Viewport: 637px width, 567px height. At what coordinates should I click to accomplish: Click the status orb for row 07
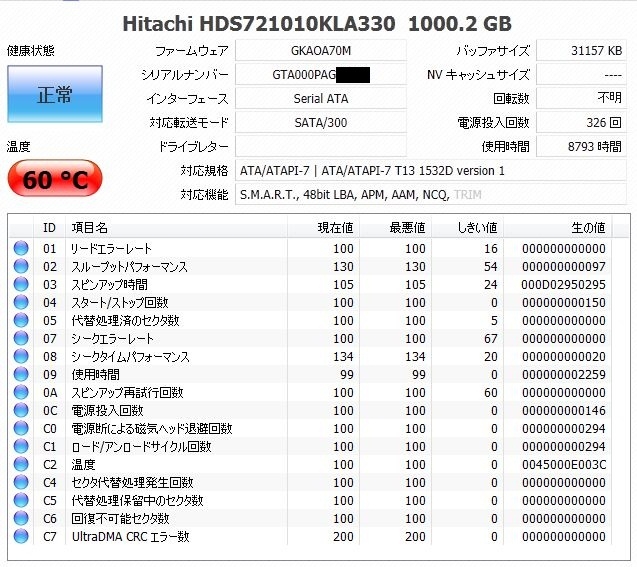(x=21, y=338)
